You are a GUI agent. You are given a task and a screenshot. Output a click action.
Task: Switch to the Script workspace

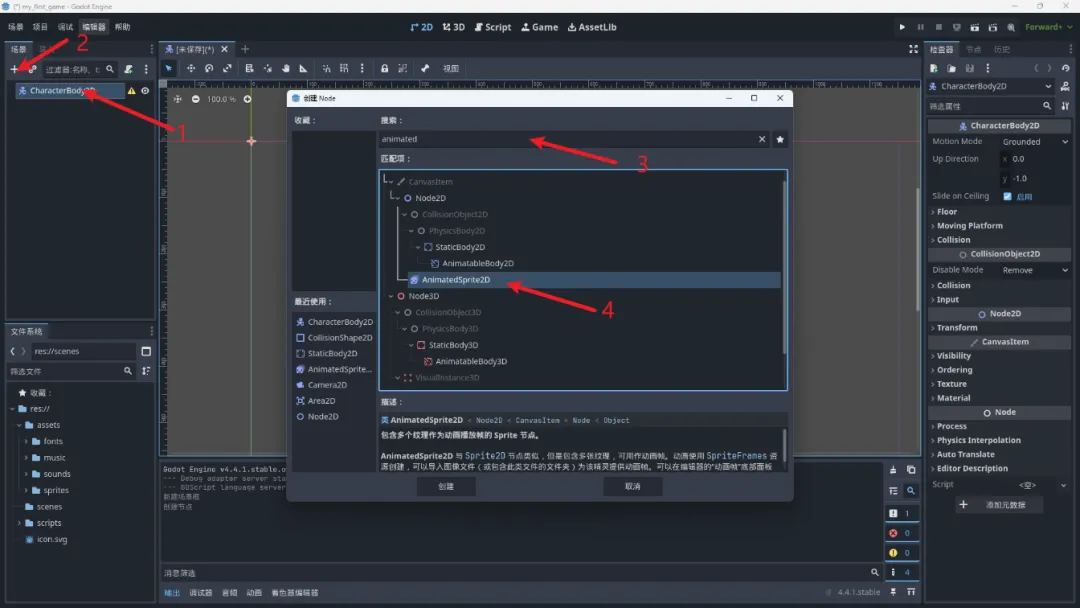[493, 27]
